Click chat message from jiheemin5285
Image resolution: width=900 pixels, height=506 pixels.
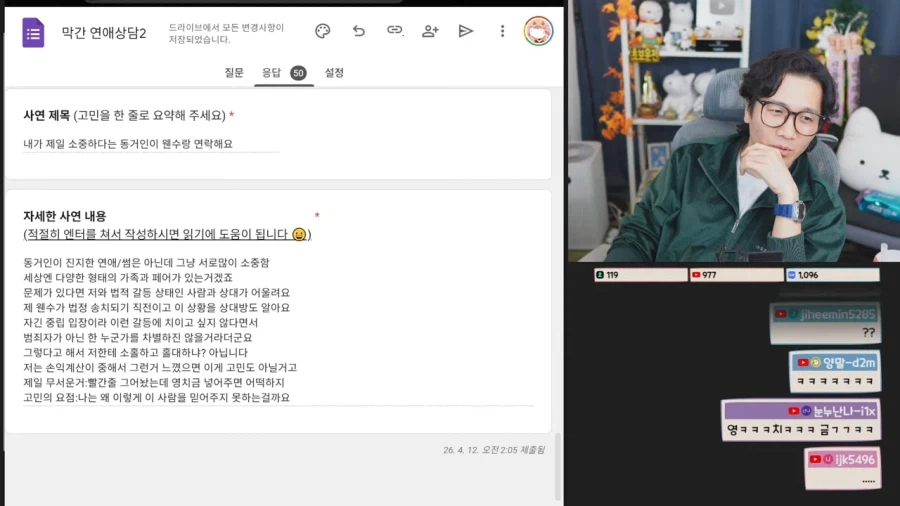point(825,324)
